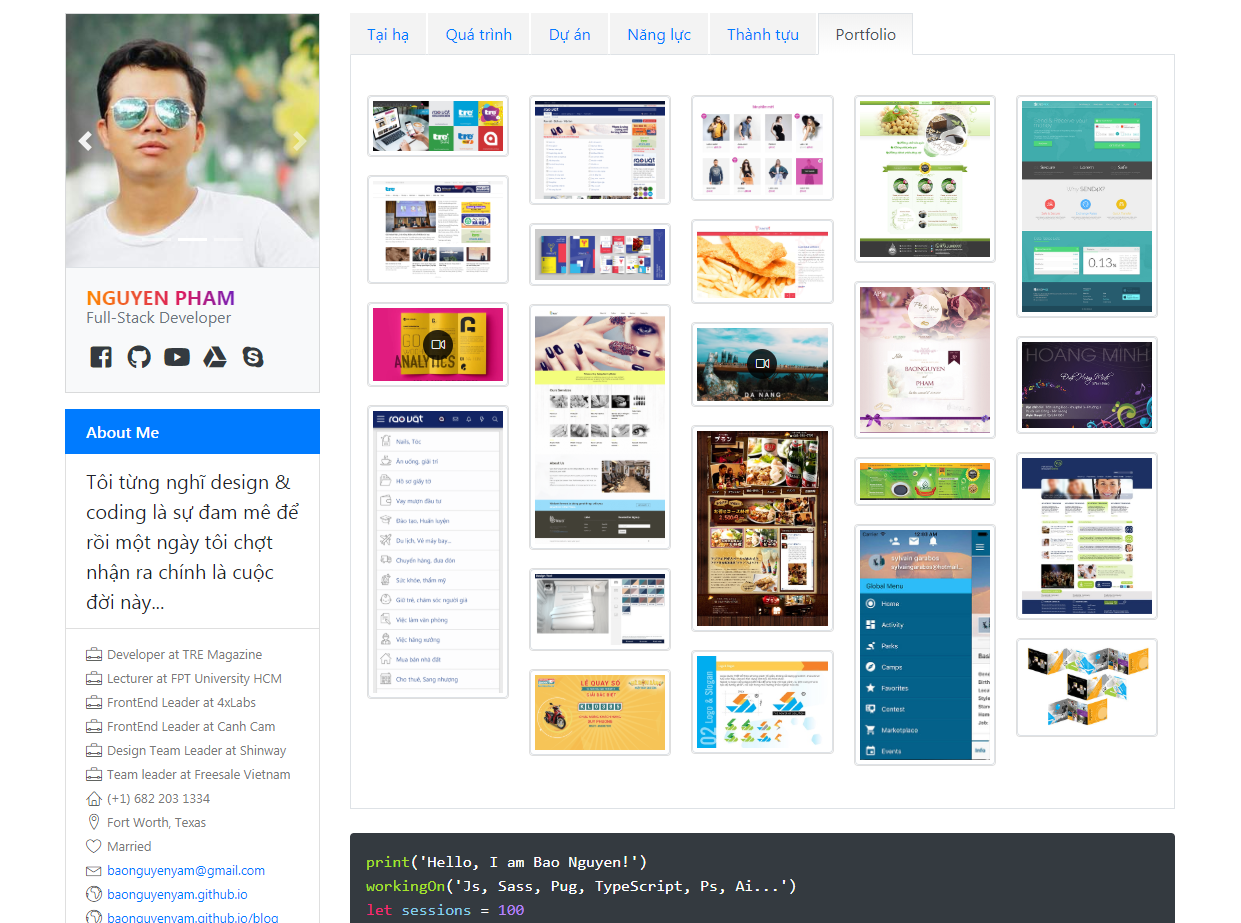
Task: Play the Da Nang video thumbnail
Action: [x=762, y=364]
